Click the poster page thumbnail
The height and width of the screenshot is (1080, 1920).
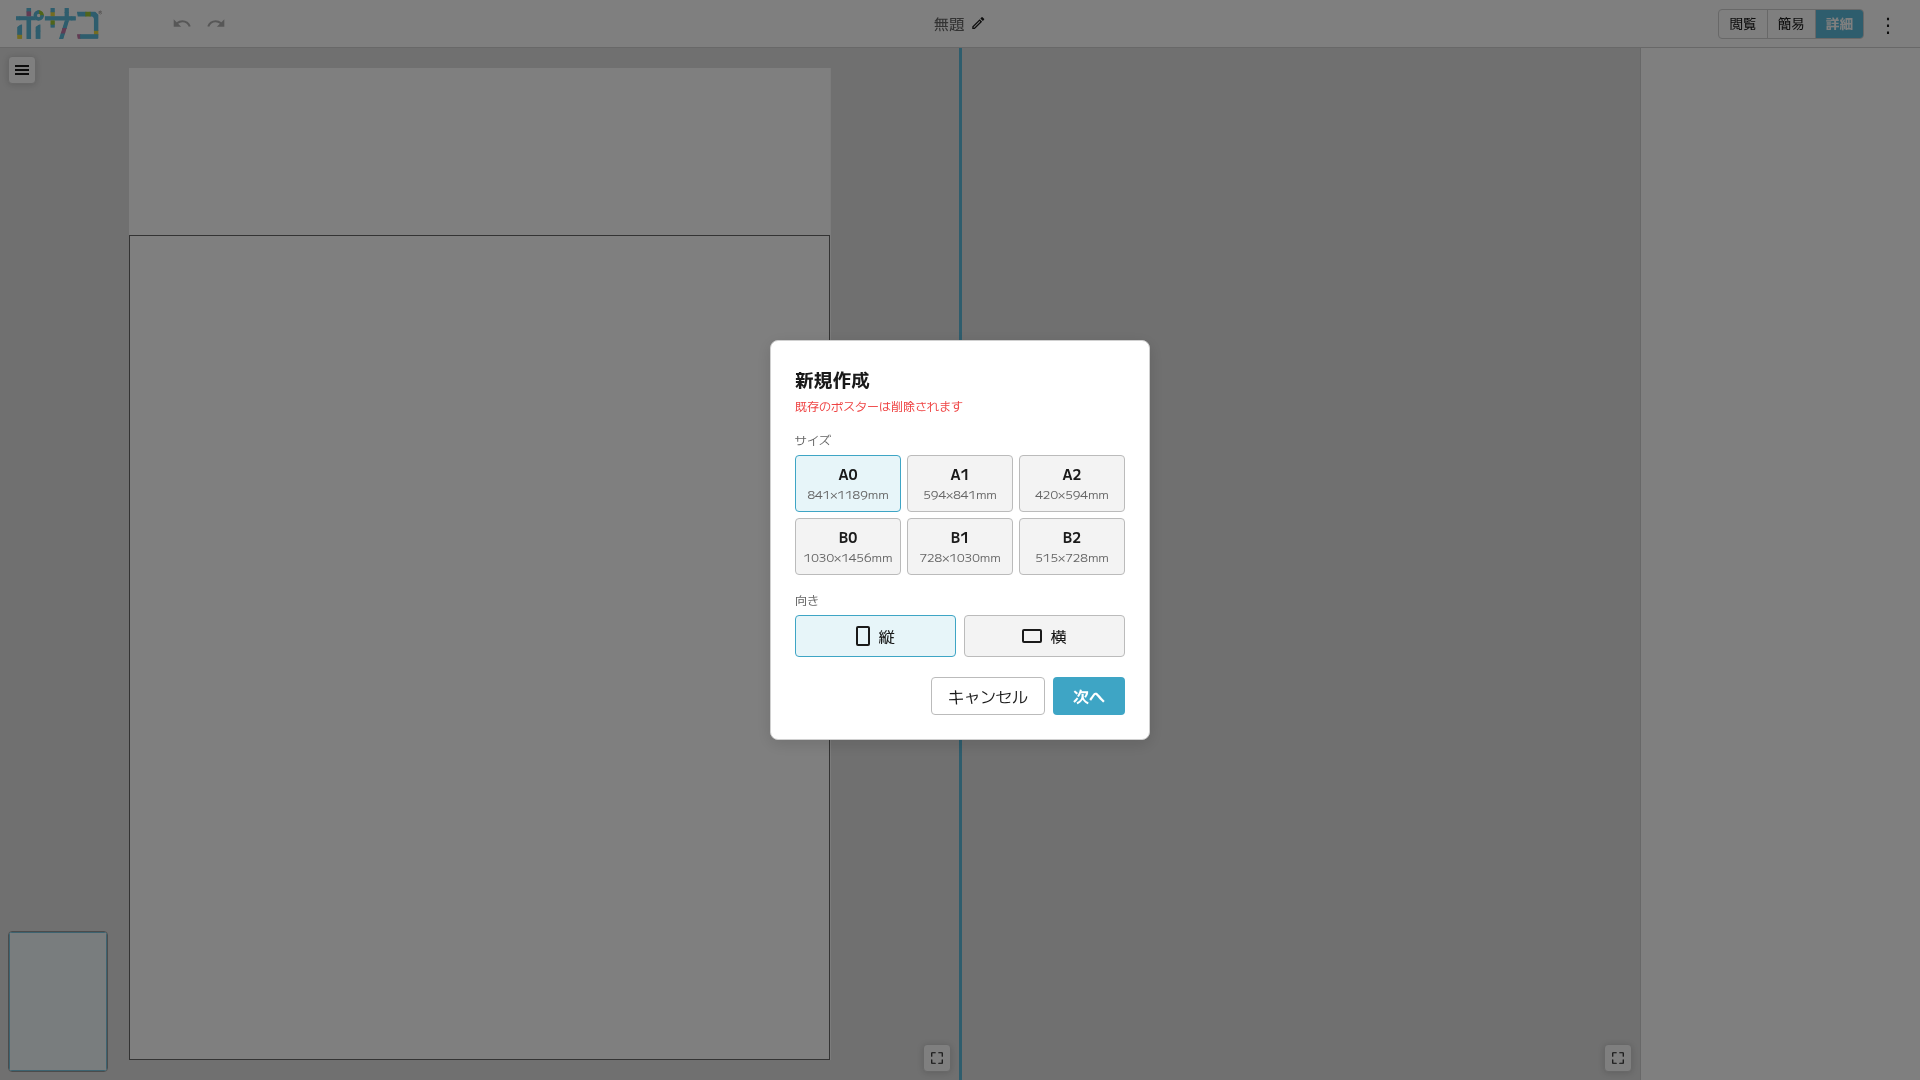[58, 1001]
